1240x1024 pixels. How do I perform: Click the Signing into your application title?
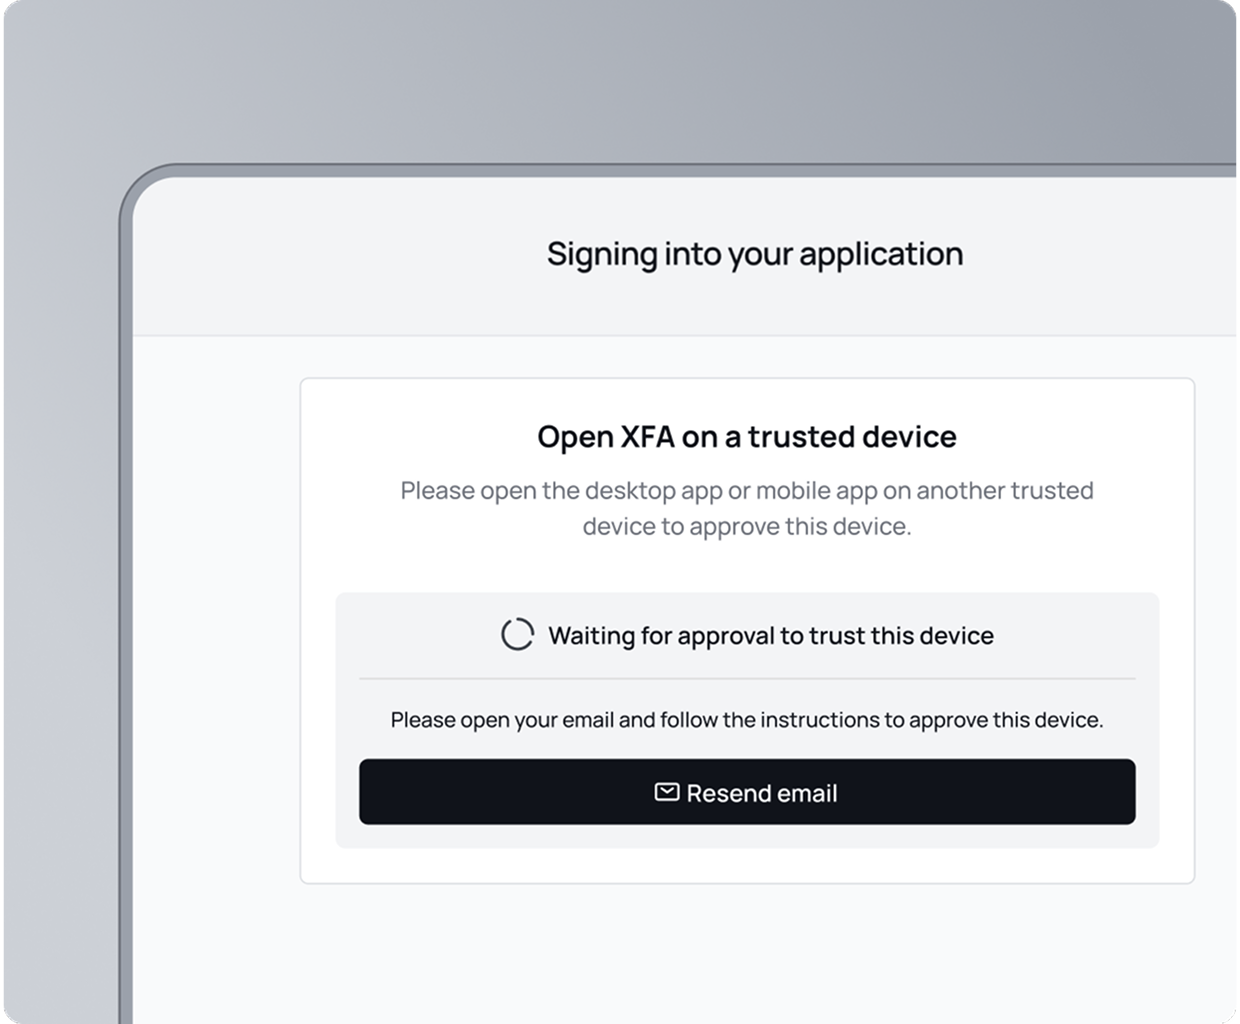point(753,253)
